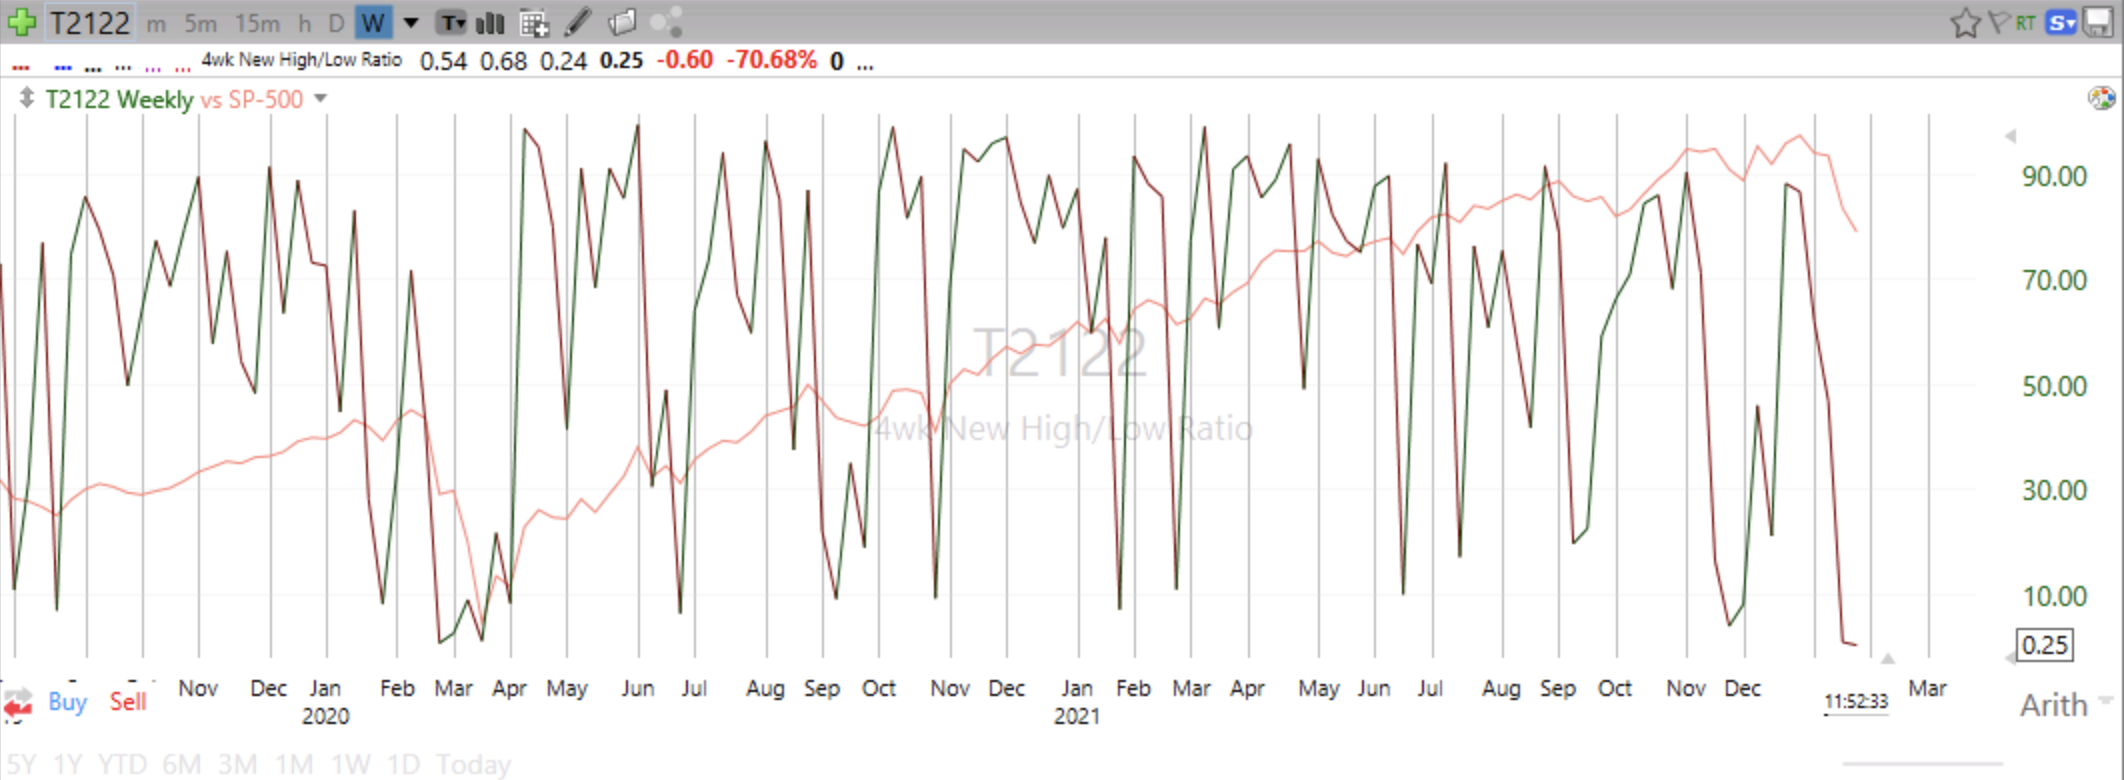The width and height of the screenshot is (2124, 780).
Task: Toggle the Weekly 'W' timeframe button
Action: [x=373, y=23]
